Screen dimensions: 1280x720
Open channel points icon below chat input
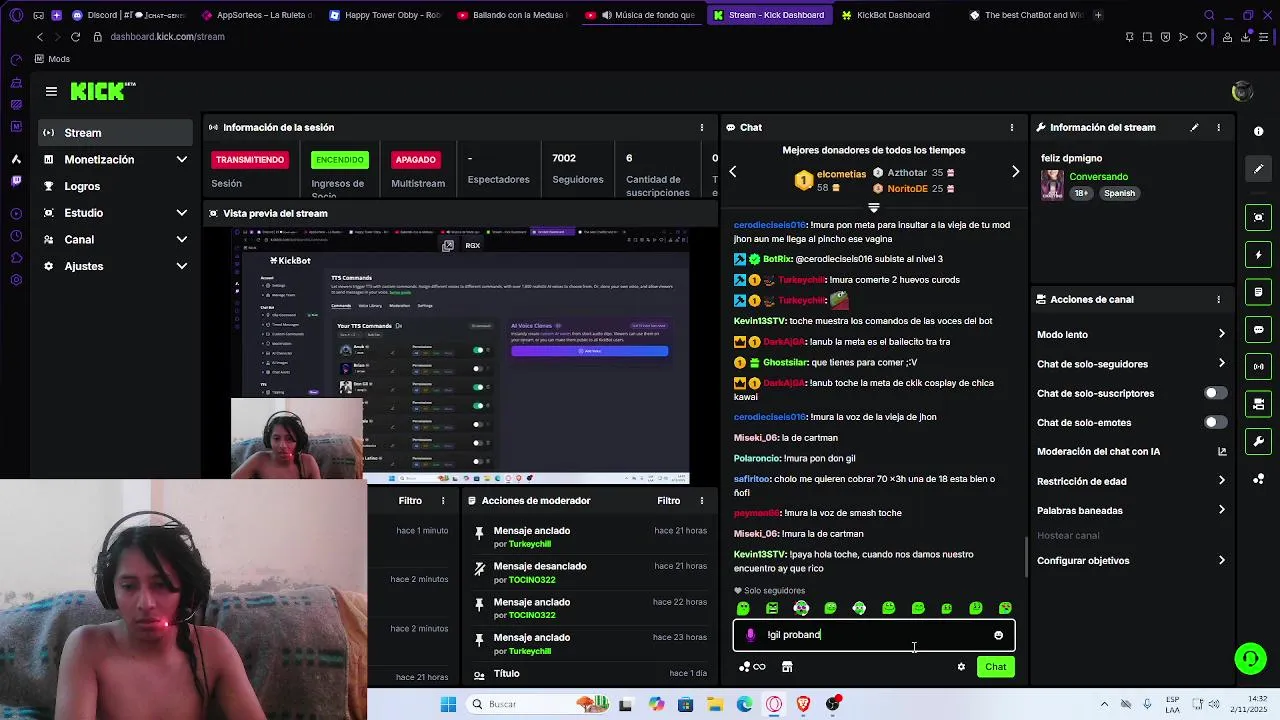[751, 667]
